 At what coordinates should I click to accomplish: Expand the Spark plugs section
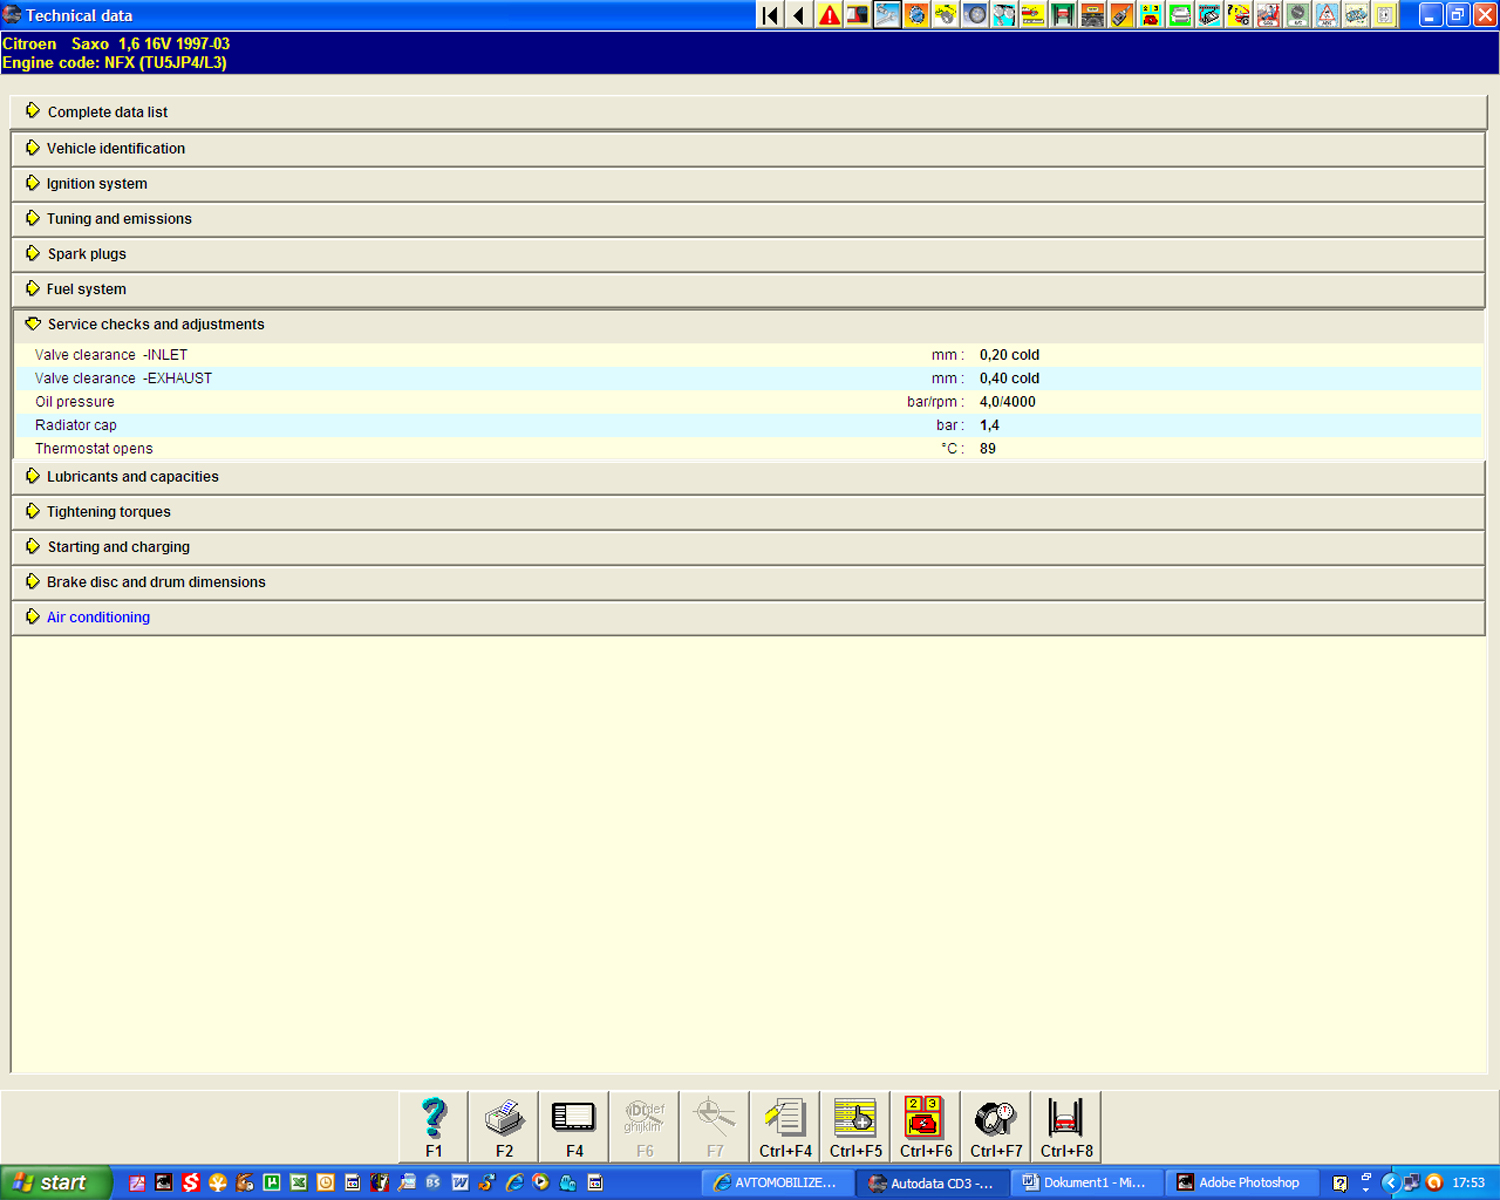tap(749, 253)
